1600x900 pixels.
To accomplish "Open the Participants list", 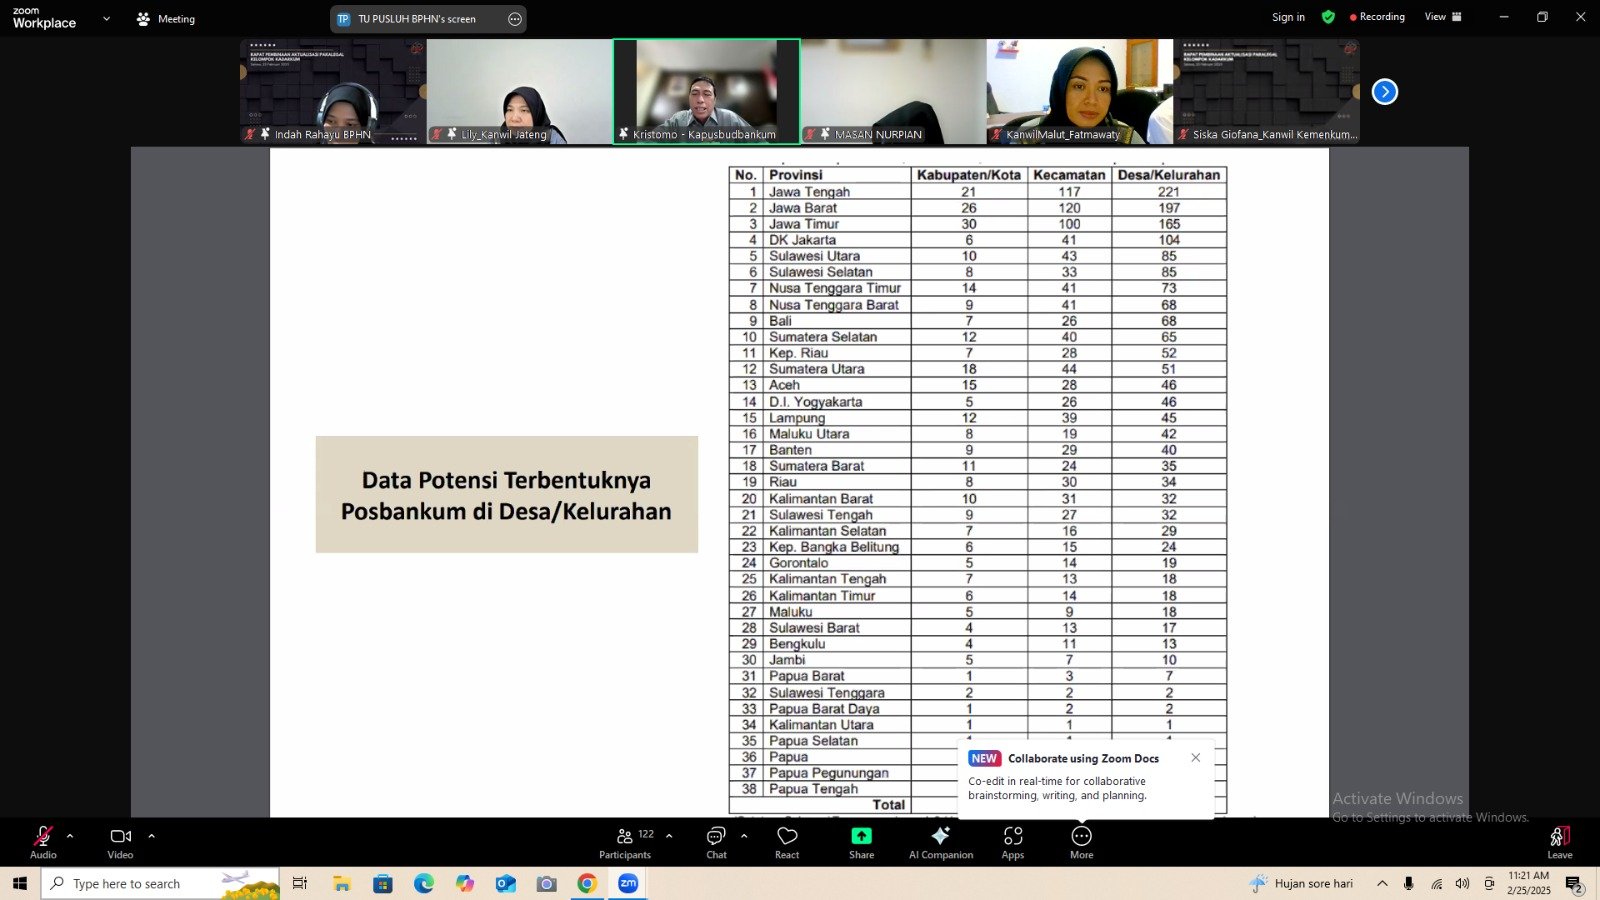I will click(x=625, y=842).
